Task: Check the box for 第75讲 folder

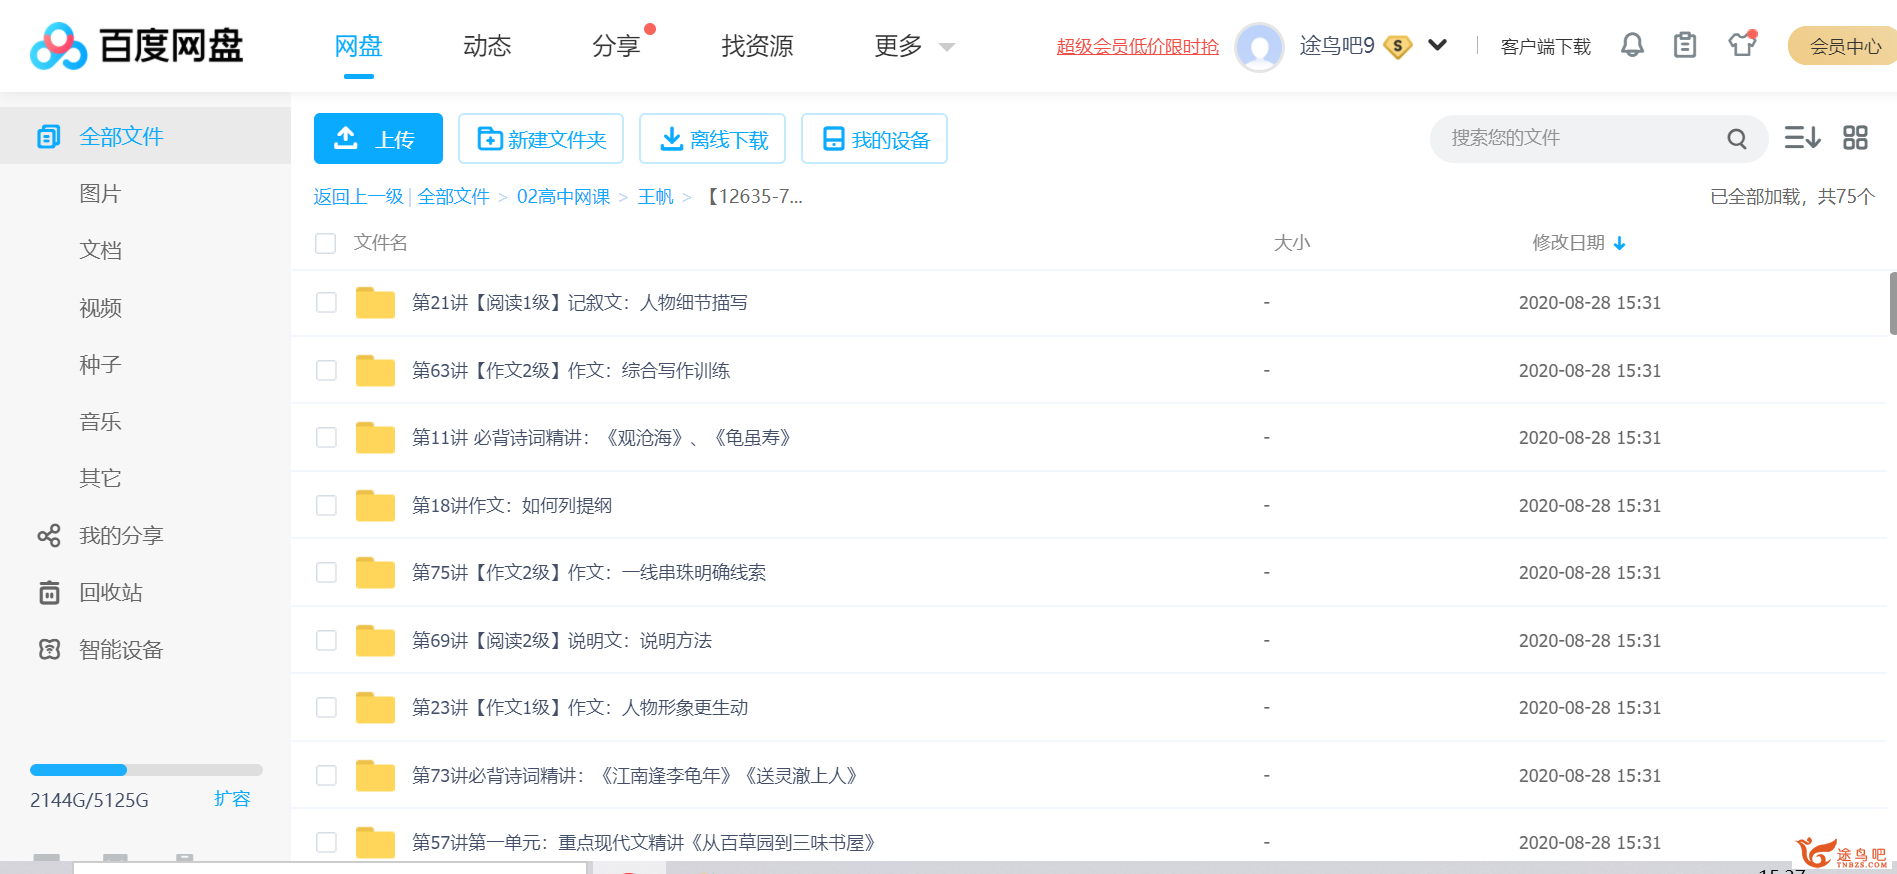Action: point(326,573)
